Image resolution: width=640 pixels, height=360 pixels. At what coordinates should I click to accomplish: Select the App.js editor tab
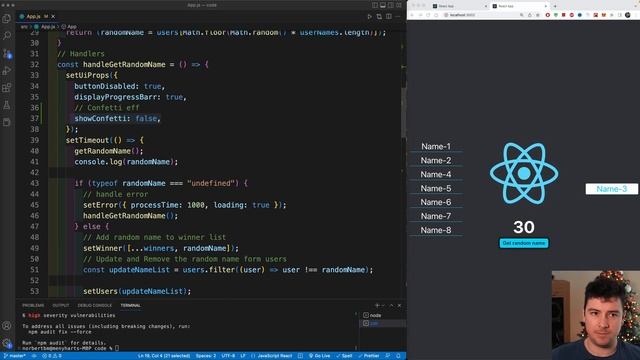click(x=37, y=16)
